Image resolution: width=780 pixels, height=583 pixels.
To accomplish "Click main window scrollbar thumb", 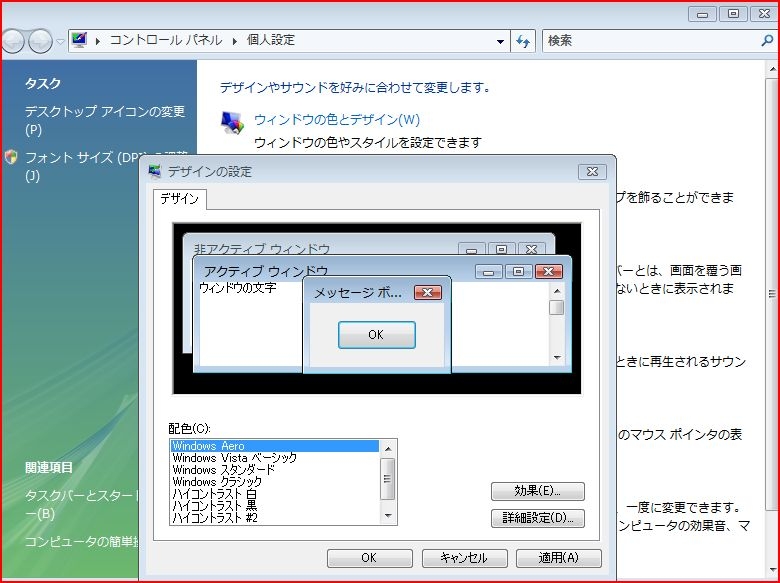I will [x=773, y=293].
